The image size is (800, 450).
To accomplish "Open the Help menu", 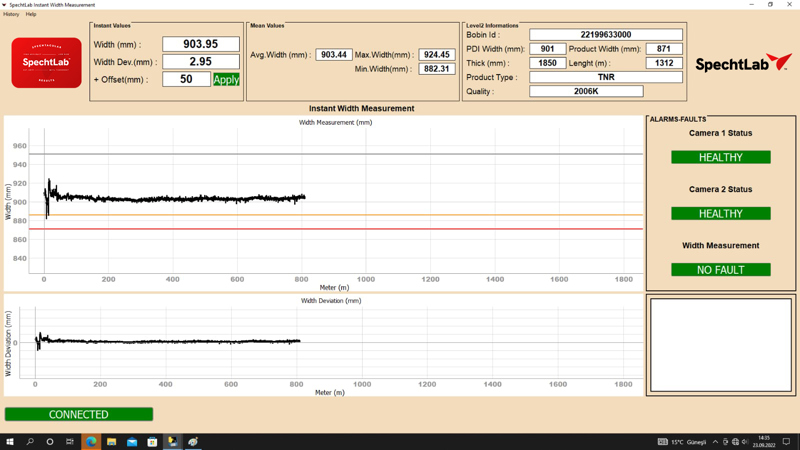I will pyautogui.click(x=31, y=14).
